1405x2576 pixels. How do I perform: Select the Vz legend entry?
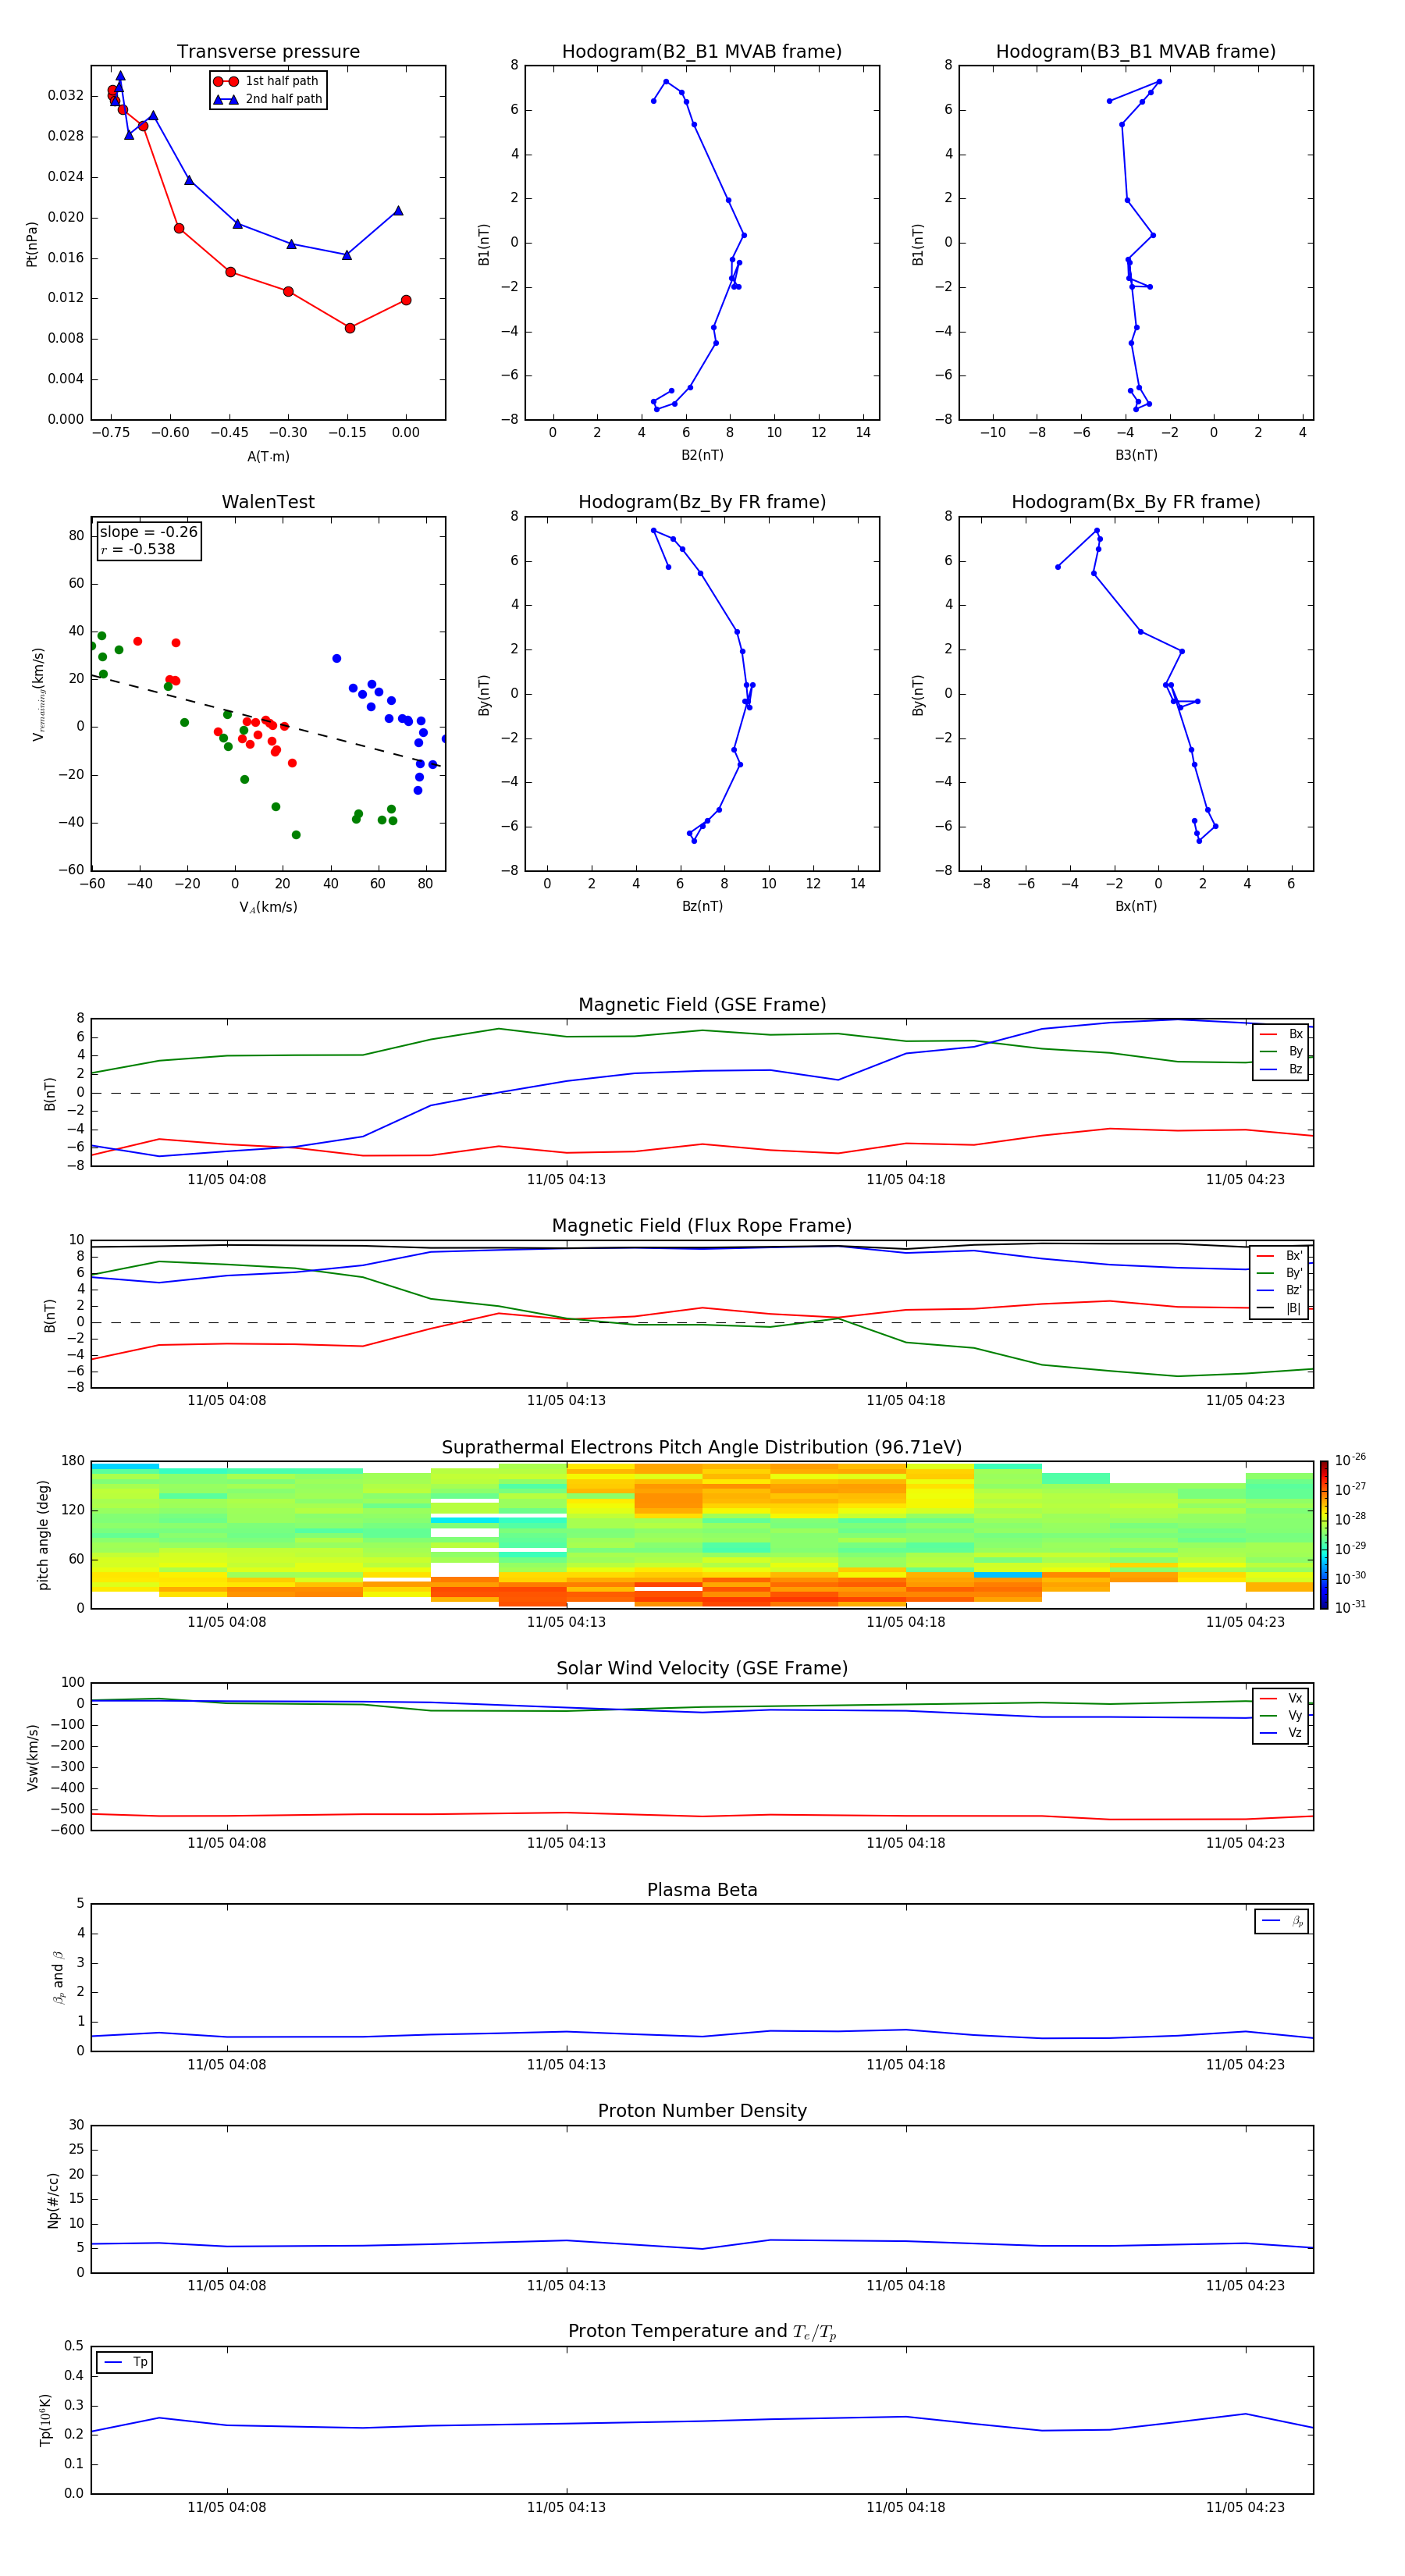(1282, 1733)
